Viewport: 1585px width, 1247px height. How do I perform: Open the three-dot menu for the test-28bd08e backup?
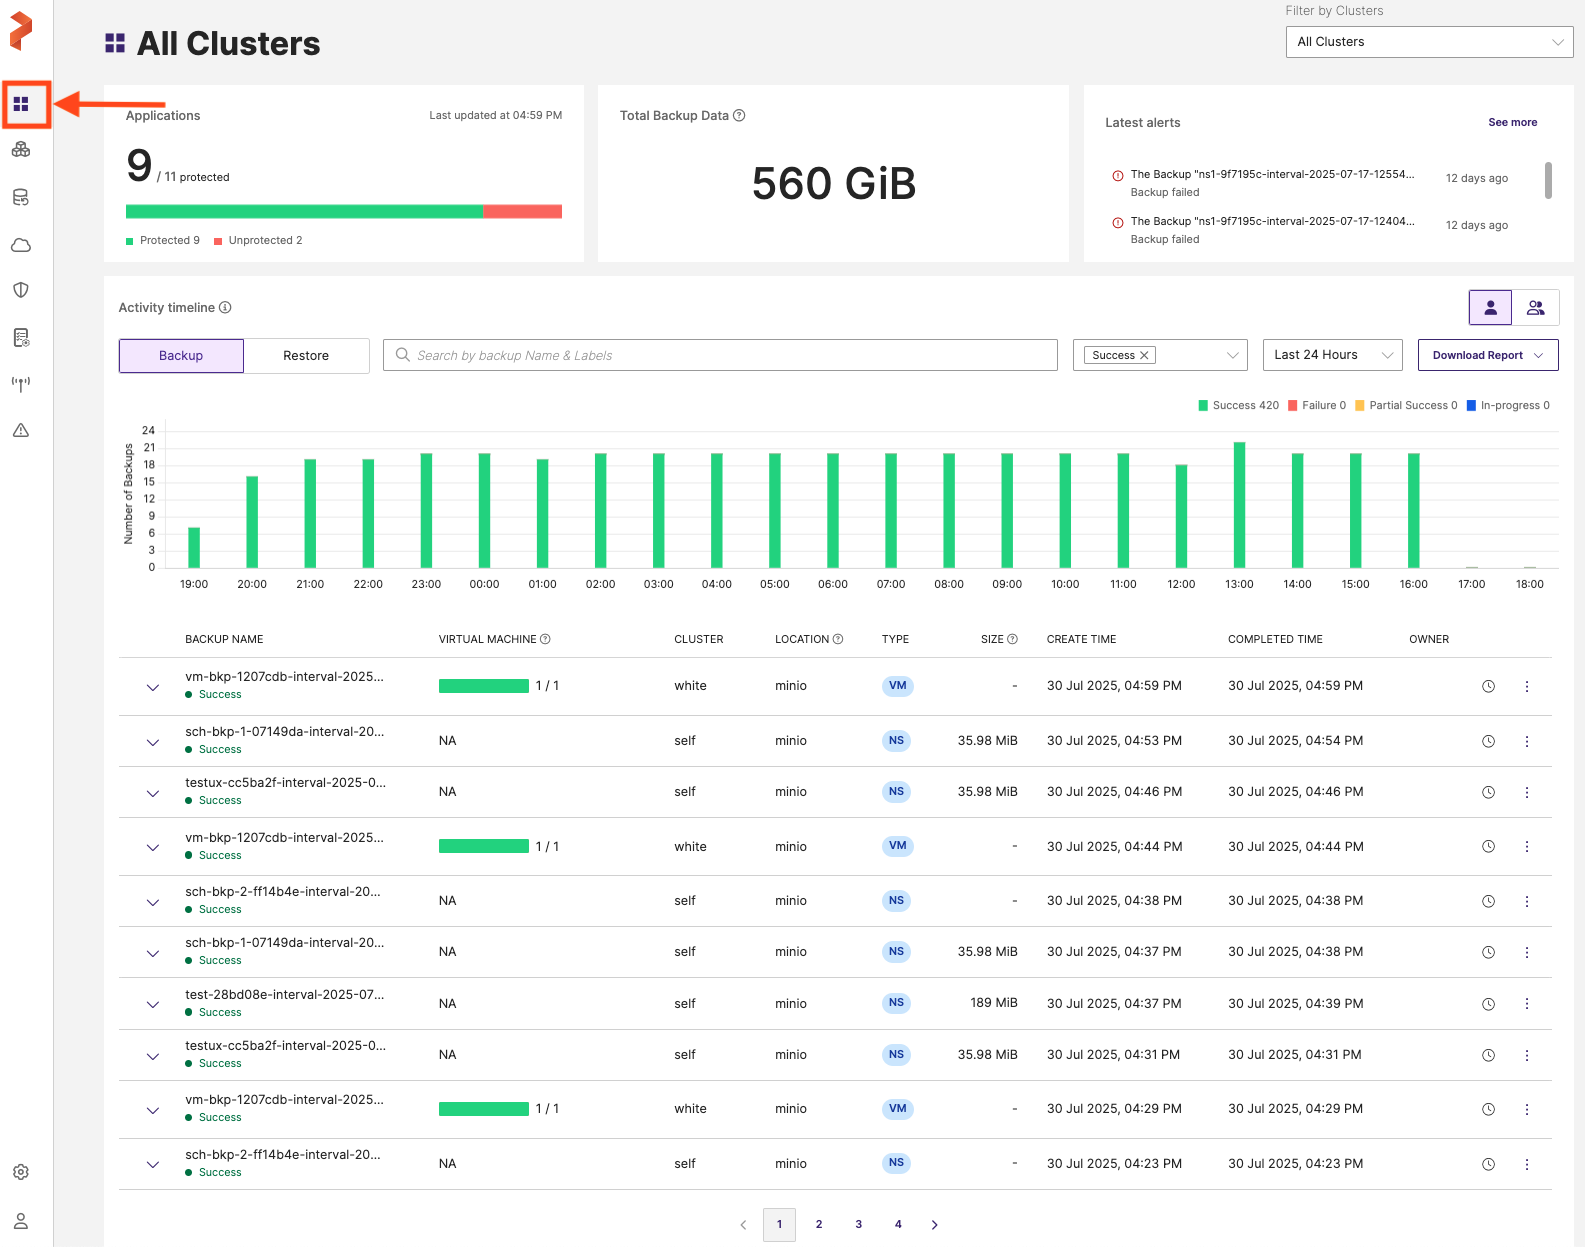[x=1526, y=1004]
